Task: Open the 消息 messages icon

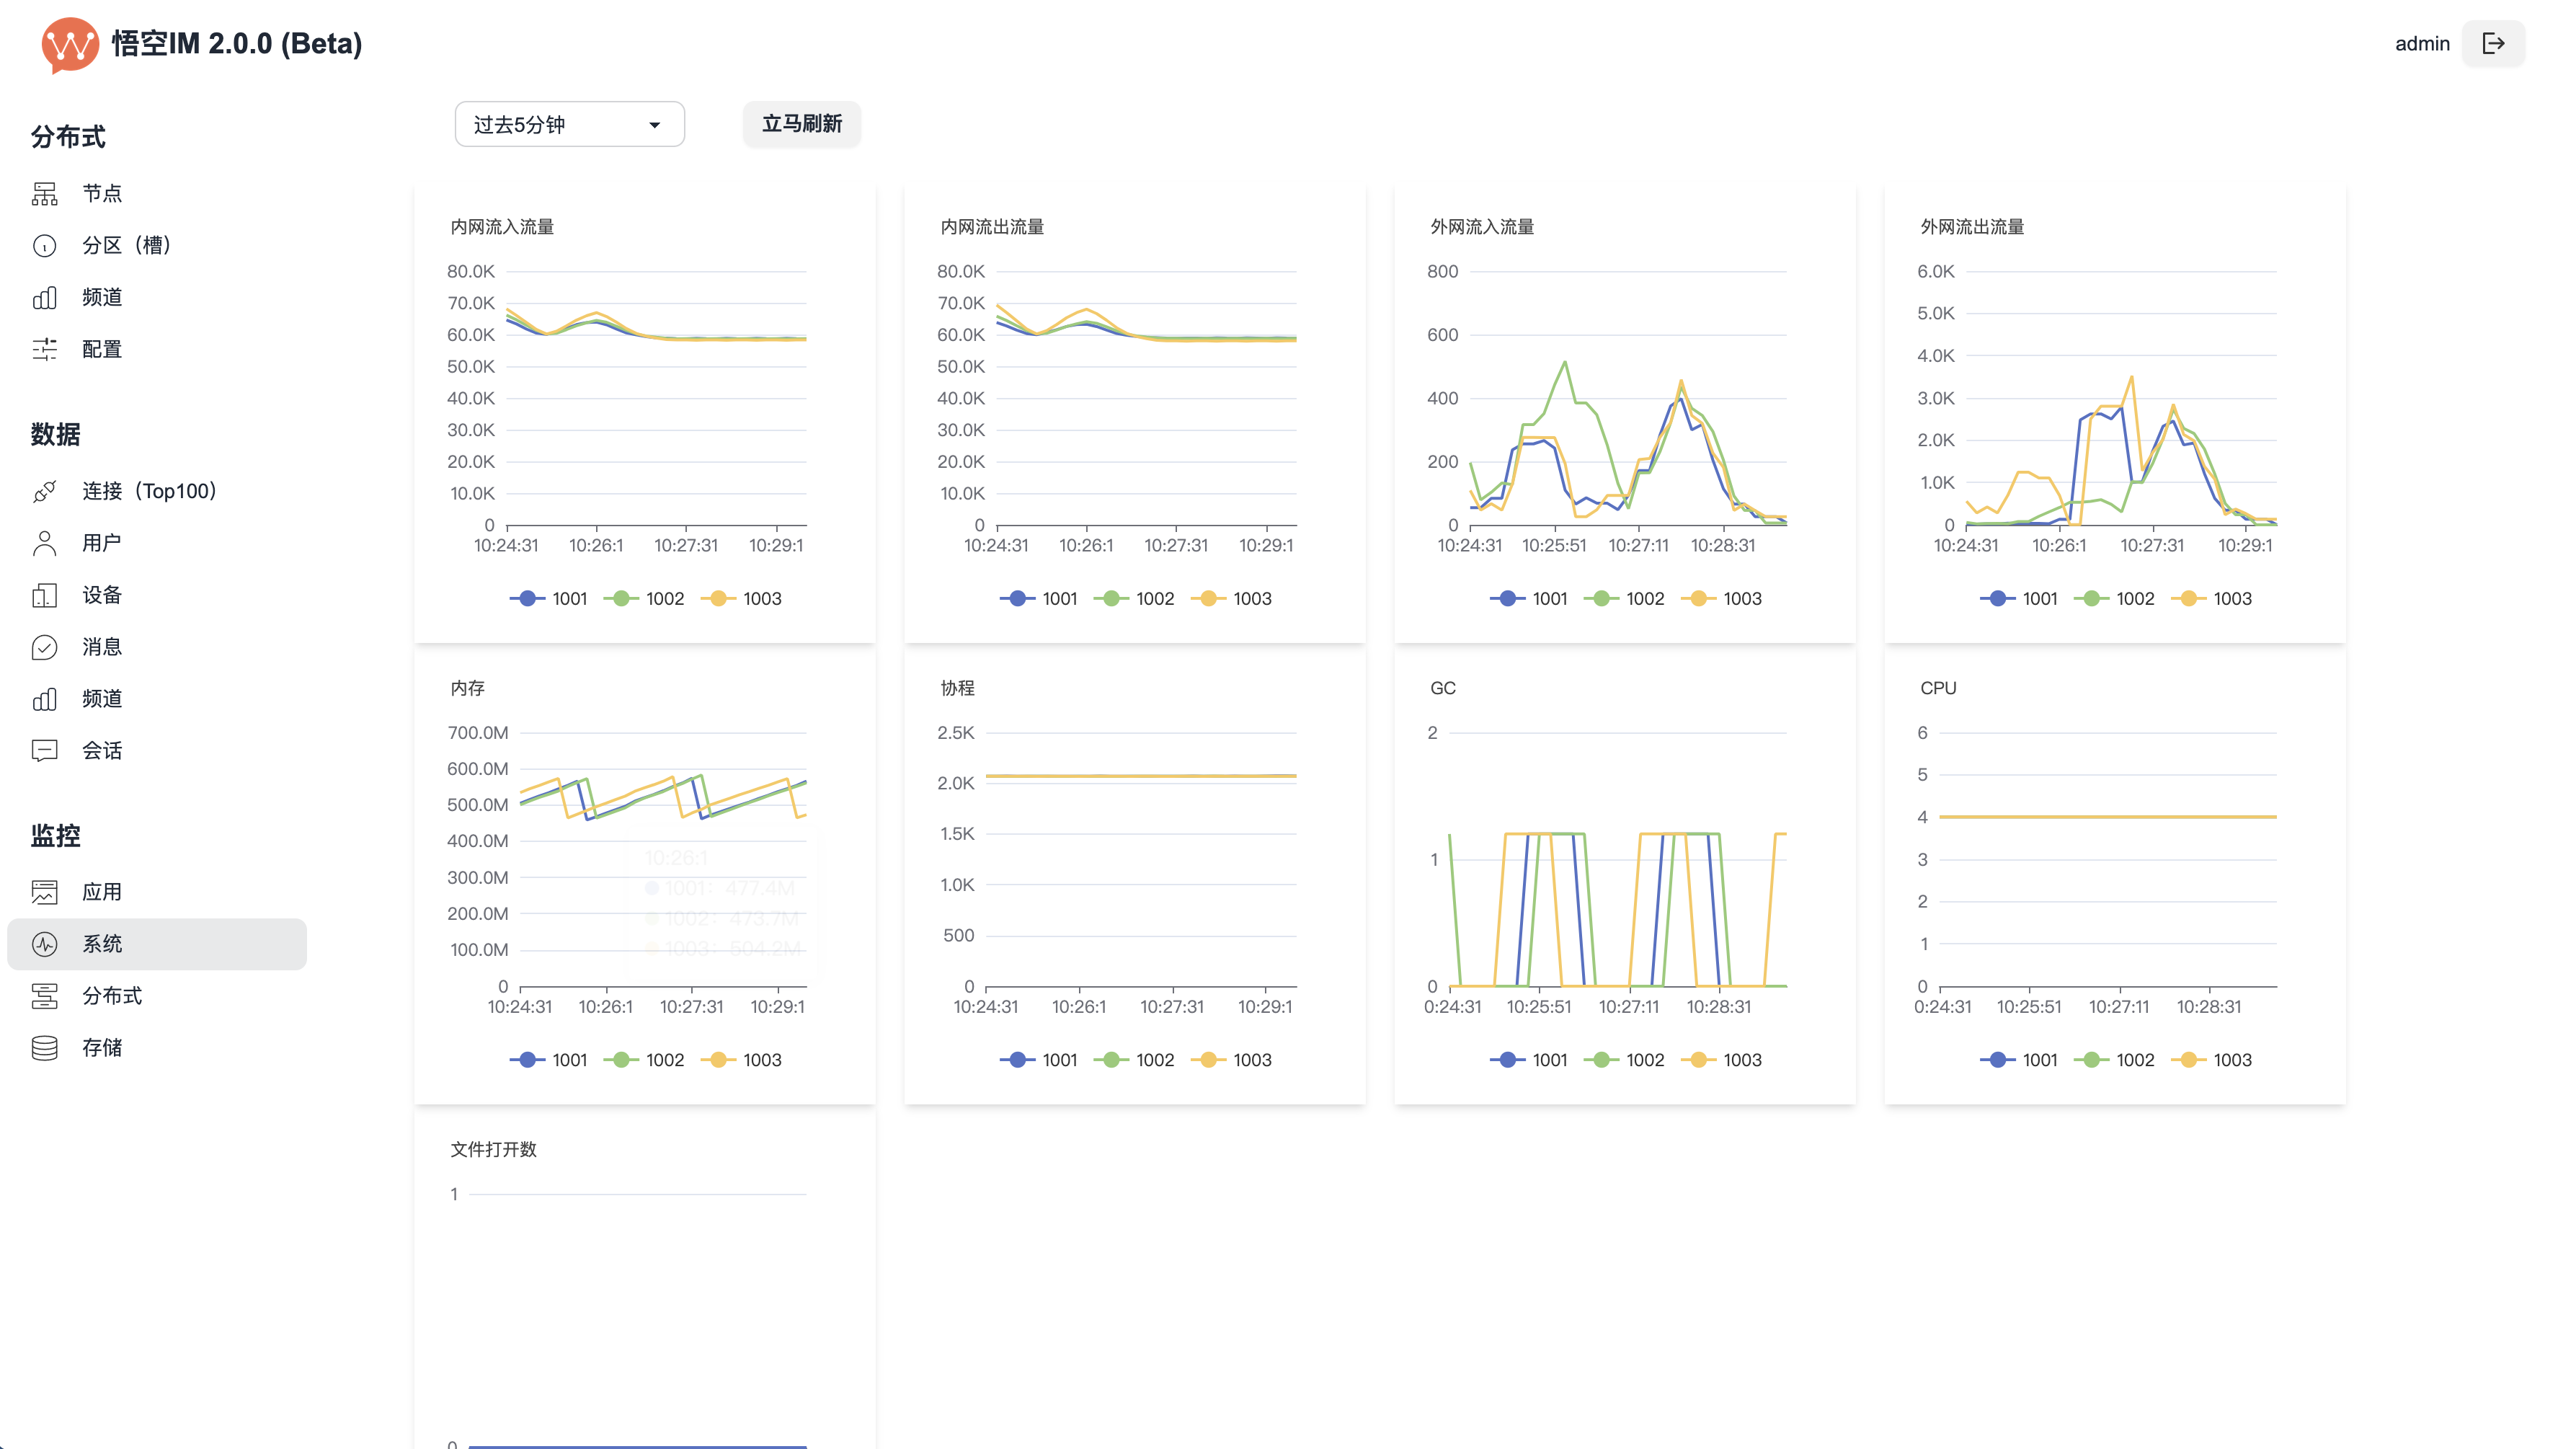Action: click(44, 647)
